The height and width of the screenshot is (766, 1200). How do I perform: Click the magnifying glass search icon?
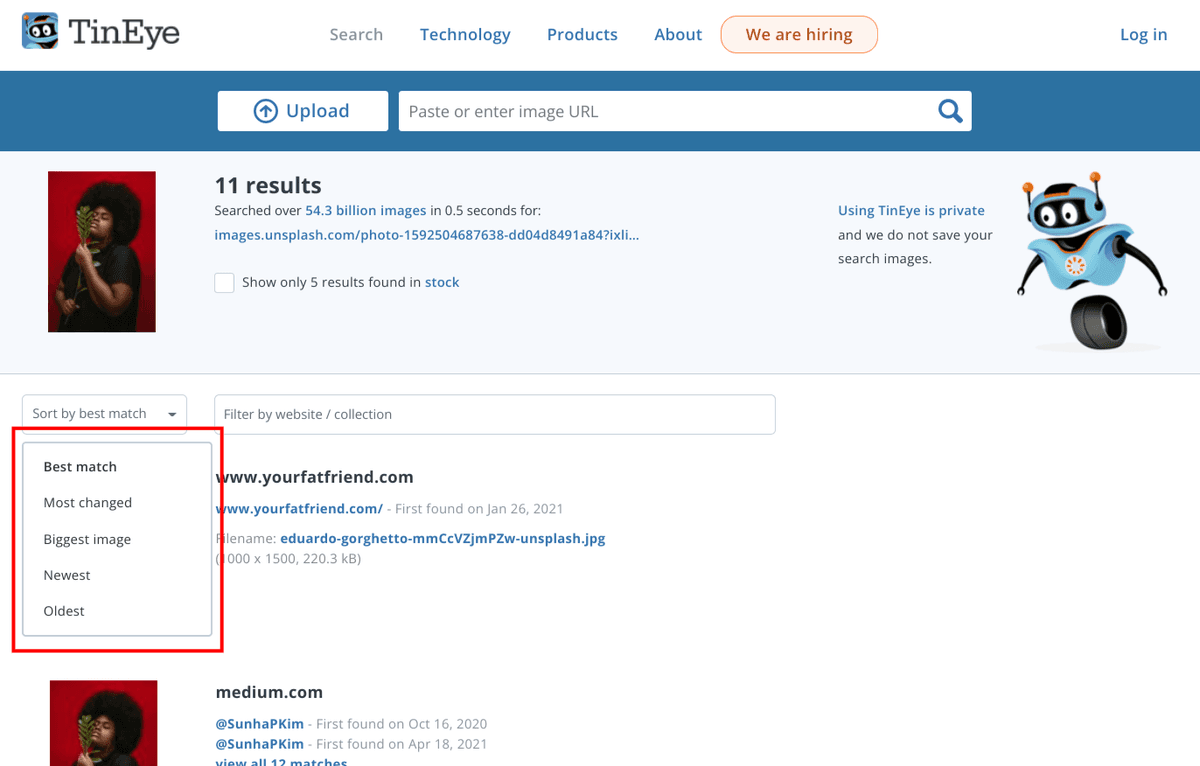click(950, 111)
